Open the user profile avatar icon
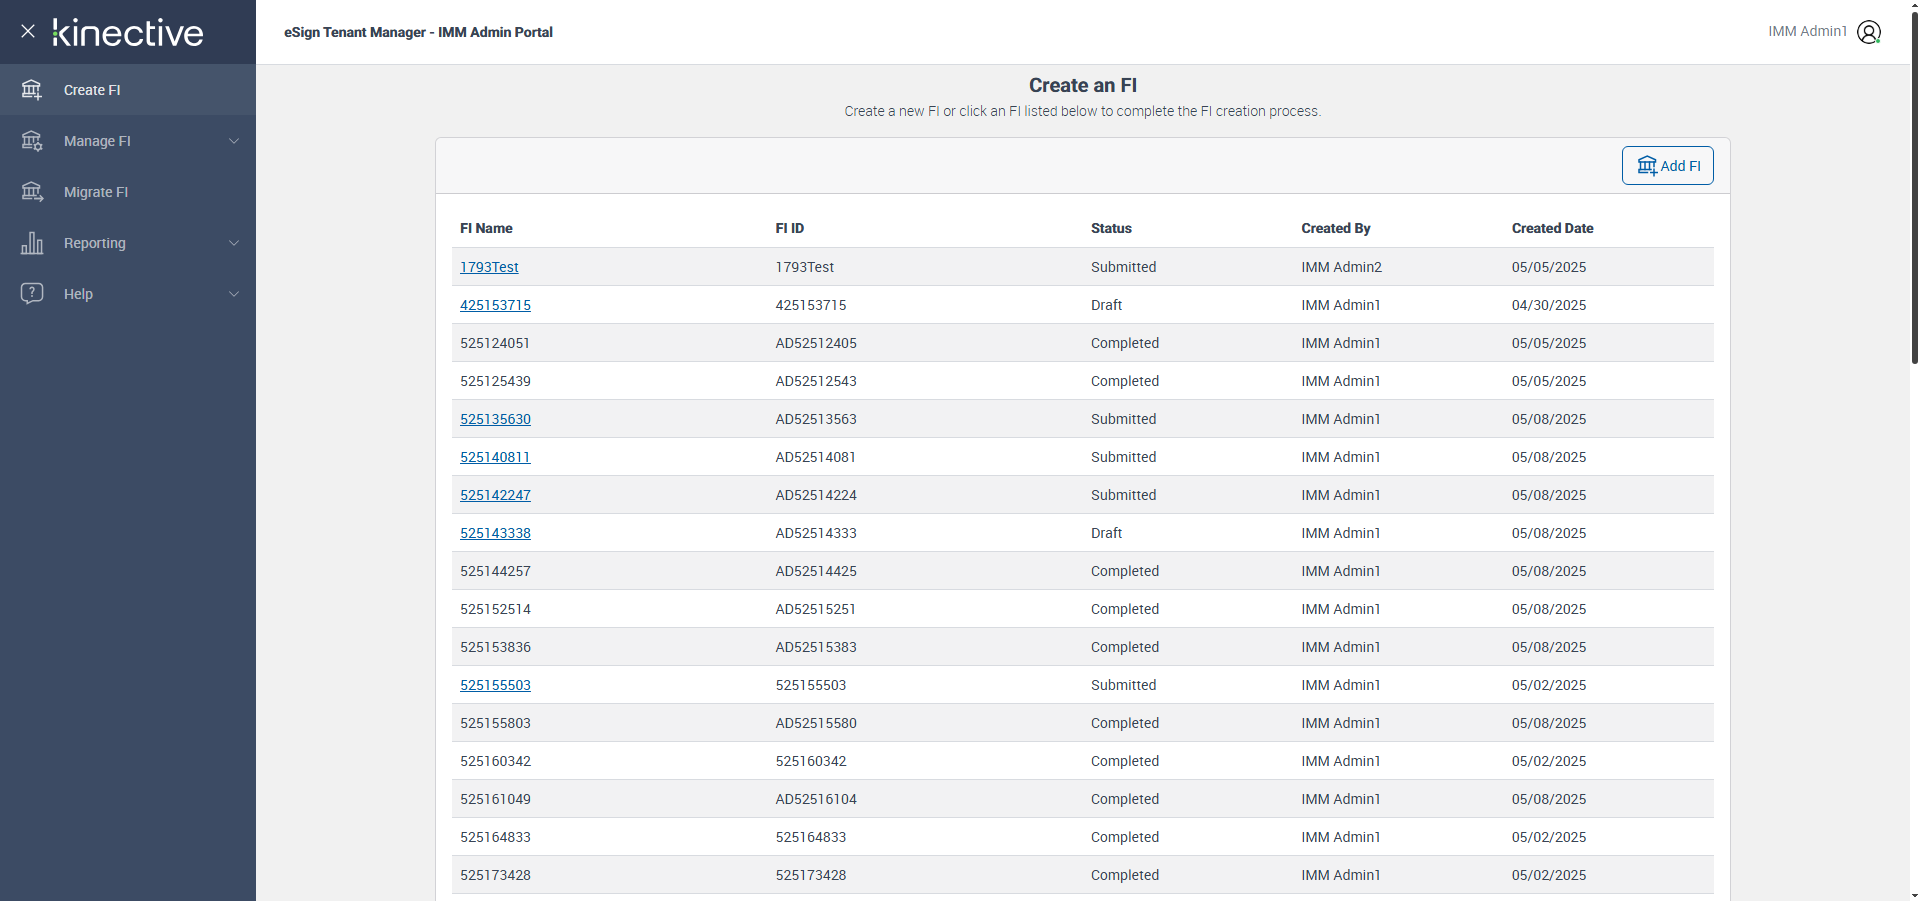Viewport: 1920px width, 901px height. pos(1868,32)
